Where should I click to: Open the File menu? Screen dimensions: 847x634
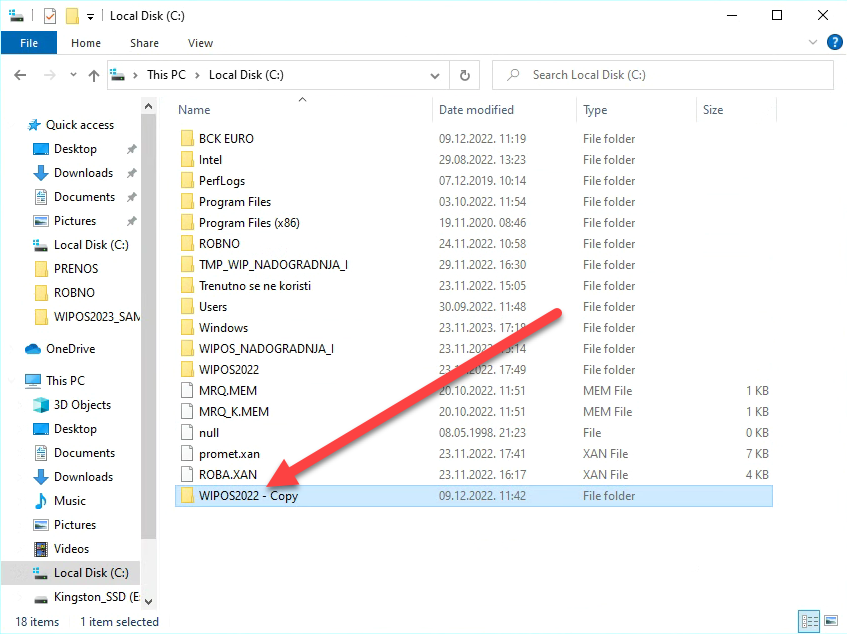pyautogui.click(x=29, y=43)
